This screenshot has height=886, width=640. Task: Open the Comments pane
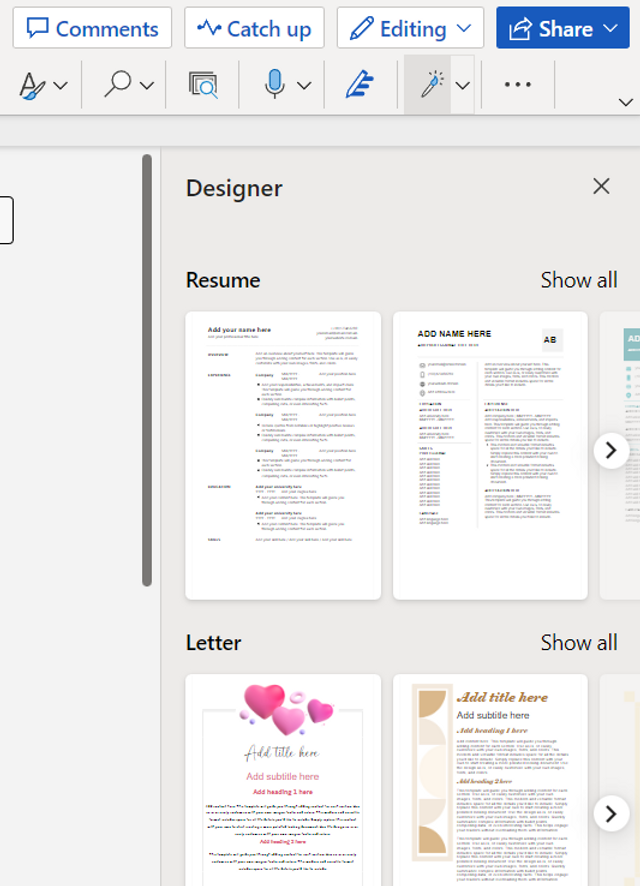click(92, 28)
